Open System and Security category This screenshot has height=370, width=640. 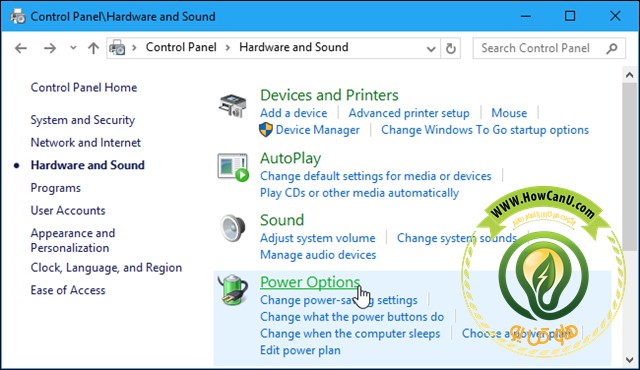pos(82,120)
